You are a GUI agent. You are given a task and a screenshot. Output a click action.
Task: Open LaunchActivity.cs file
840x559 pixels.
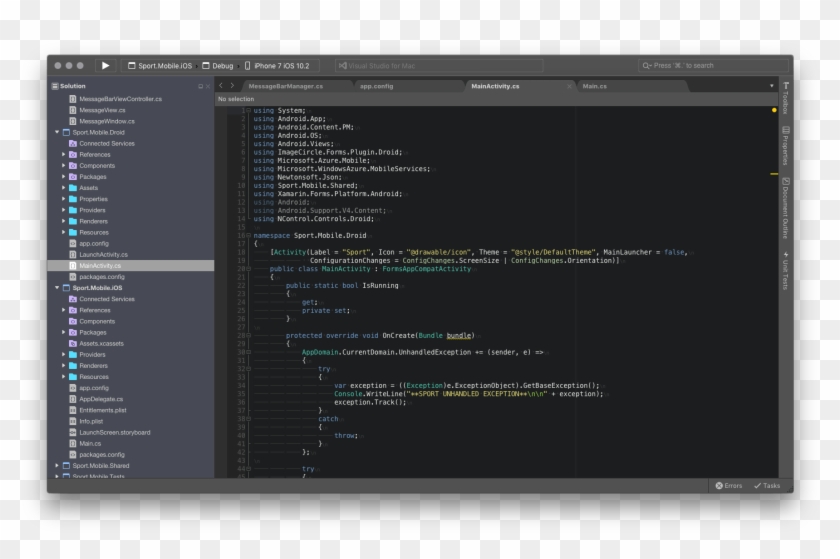point(104,255)
